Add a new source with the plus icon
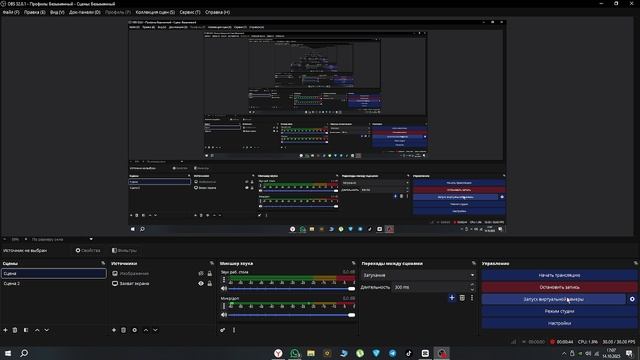Viewport: 640px width, 360px height. click(x=114, y=330)
